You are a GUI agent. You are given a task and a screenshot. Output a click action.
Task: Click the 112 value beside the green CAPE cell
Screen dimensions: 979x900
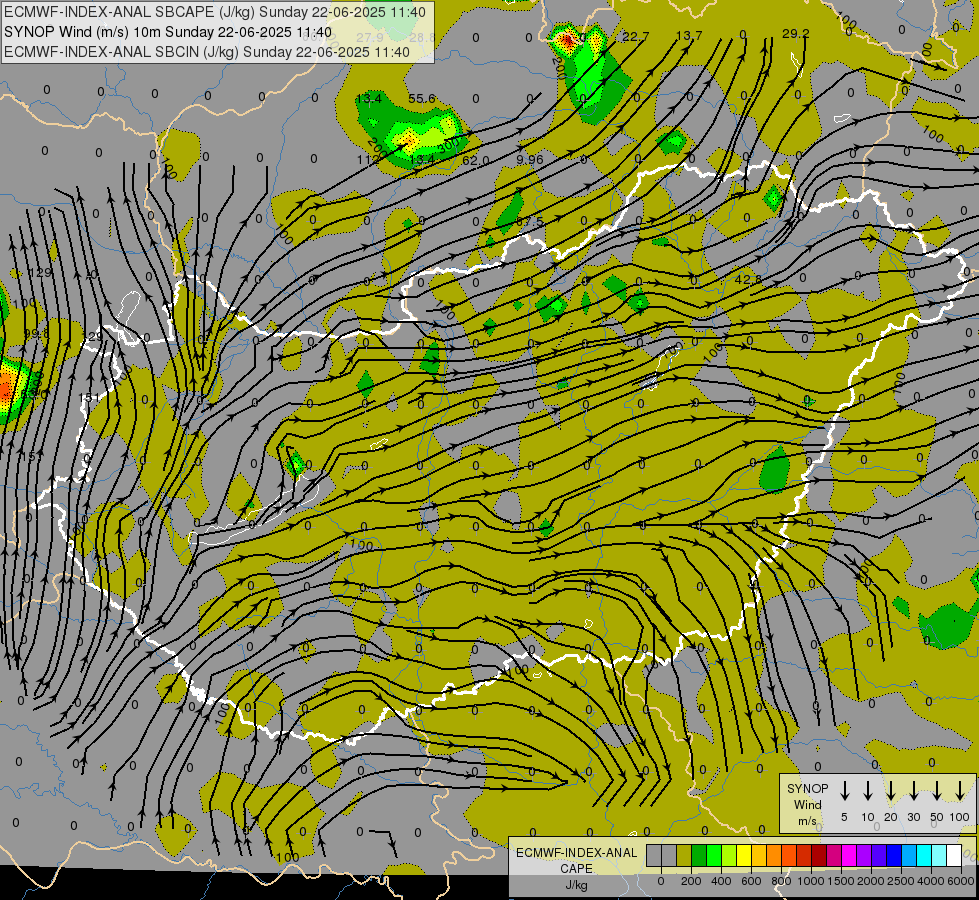[368, 159]
